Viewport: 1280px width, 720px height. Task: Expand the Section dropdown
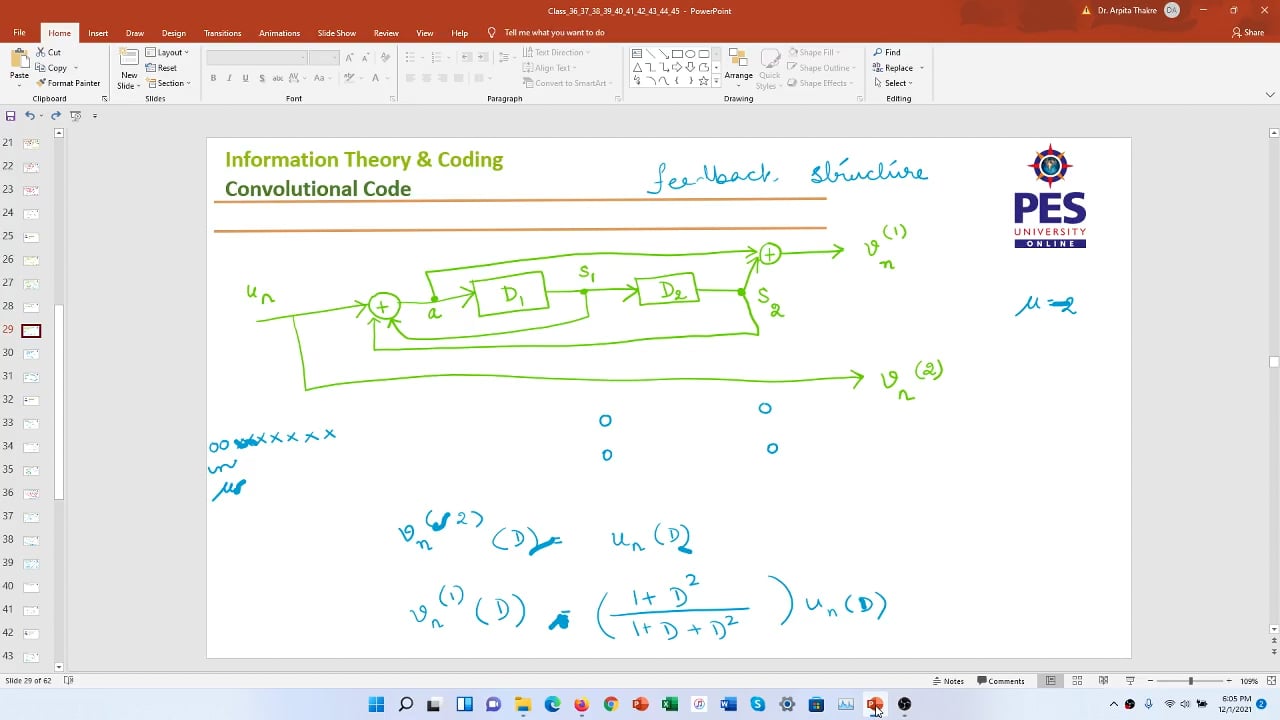point(168,83)
